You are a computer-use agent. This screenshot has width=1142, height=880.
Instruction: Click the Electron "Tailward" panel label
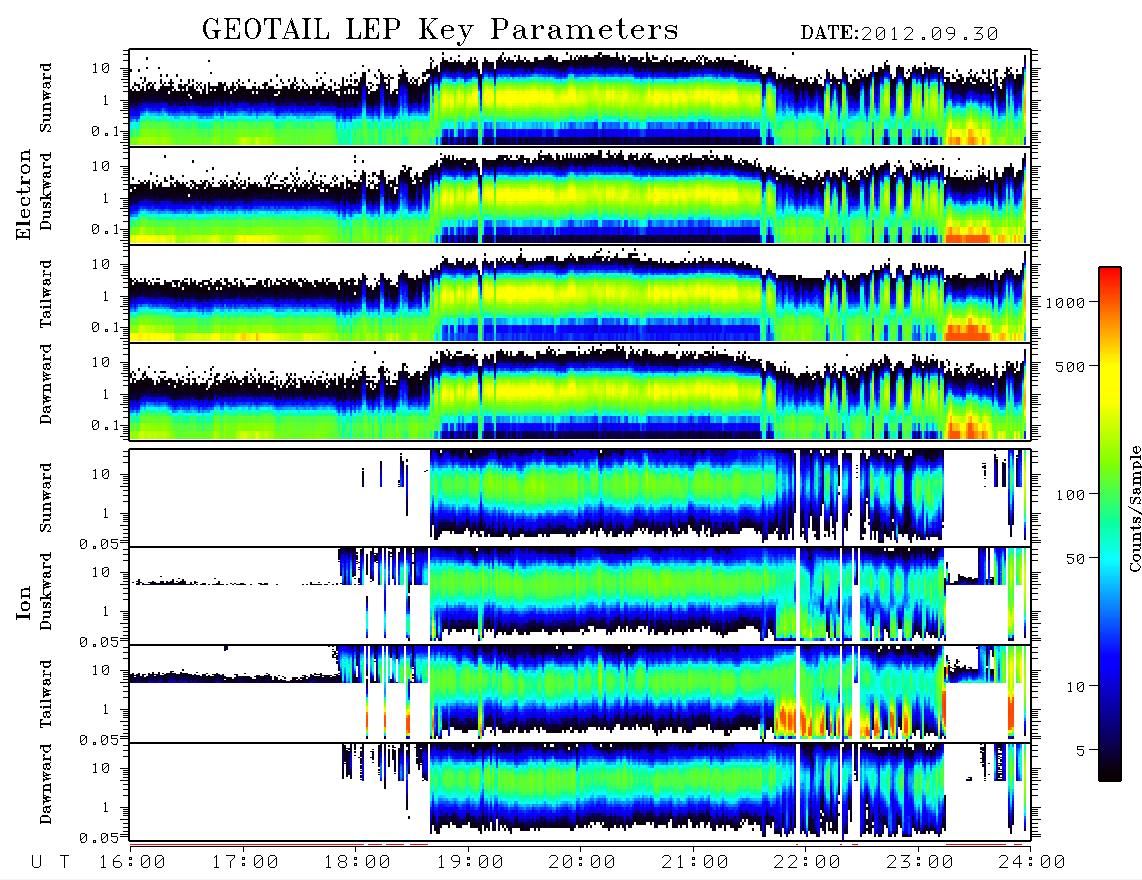[46, 294]
